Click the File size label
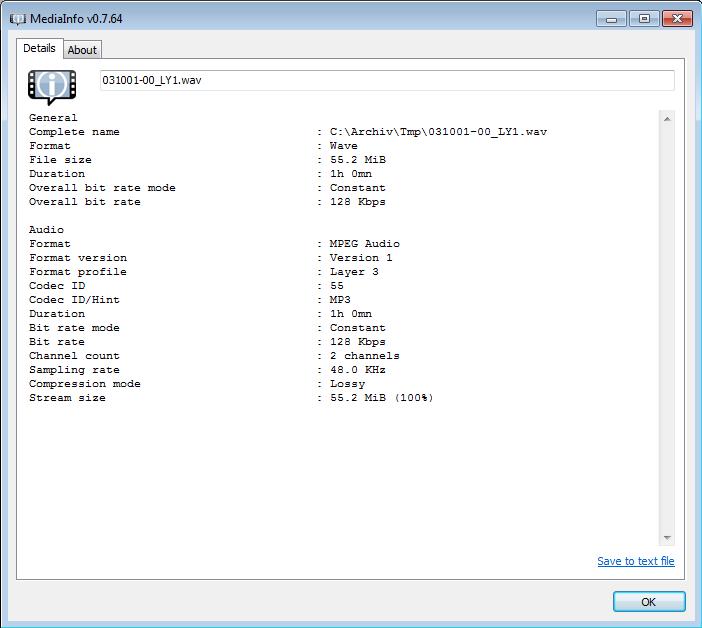 [60, 159]
